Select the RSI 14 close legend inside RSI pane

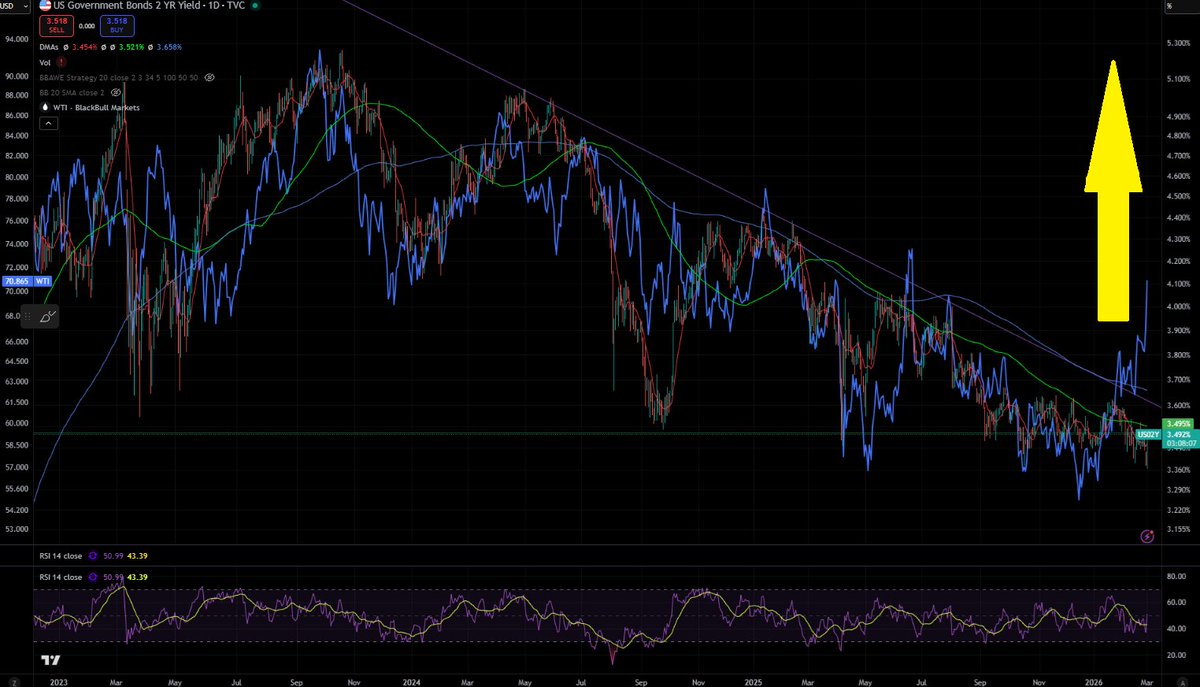tap(62, 577)
